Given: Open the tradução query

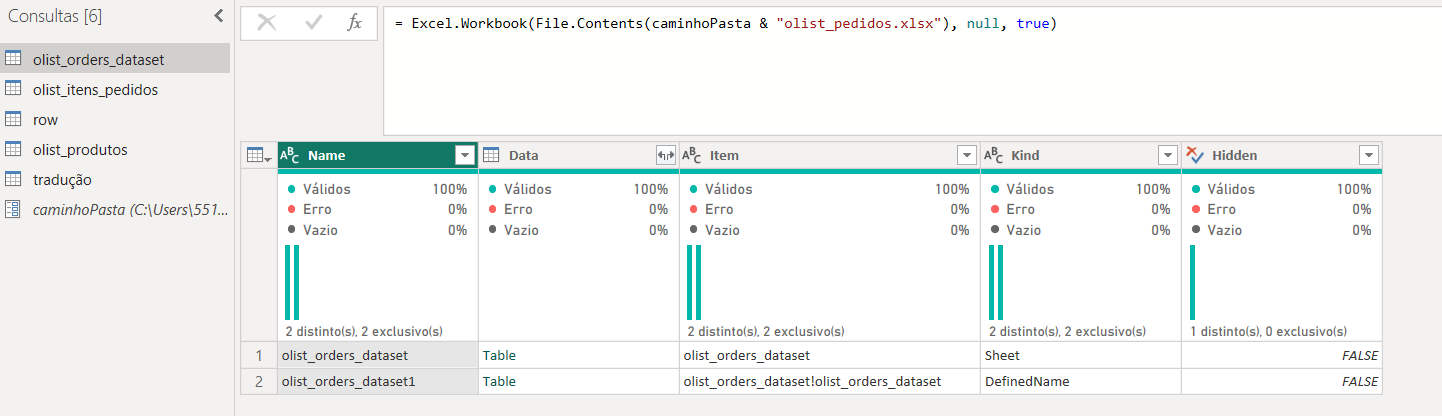Looking at the screenshot, I should click(115, 179).
